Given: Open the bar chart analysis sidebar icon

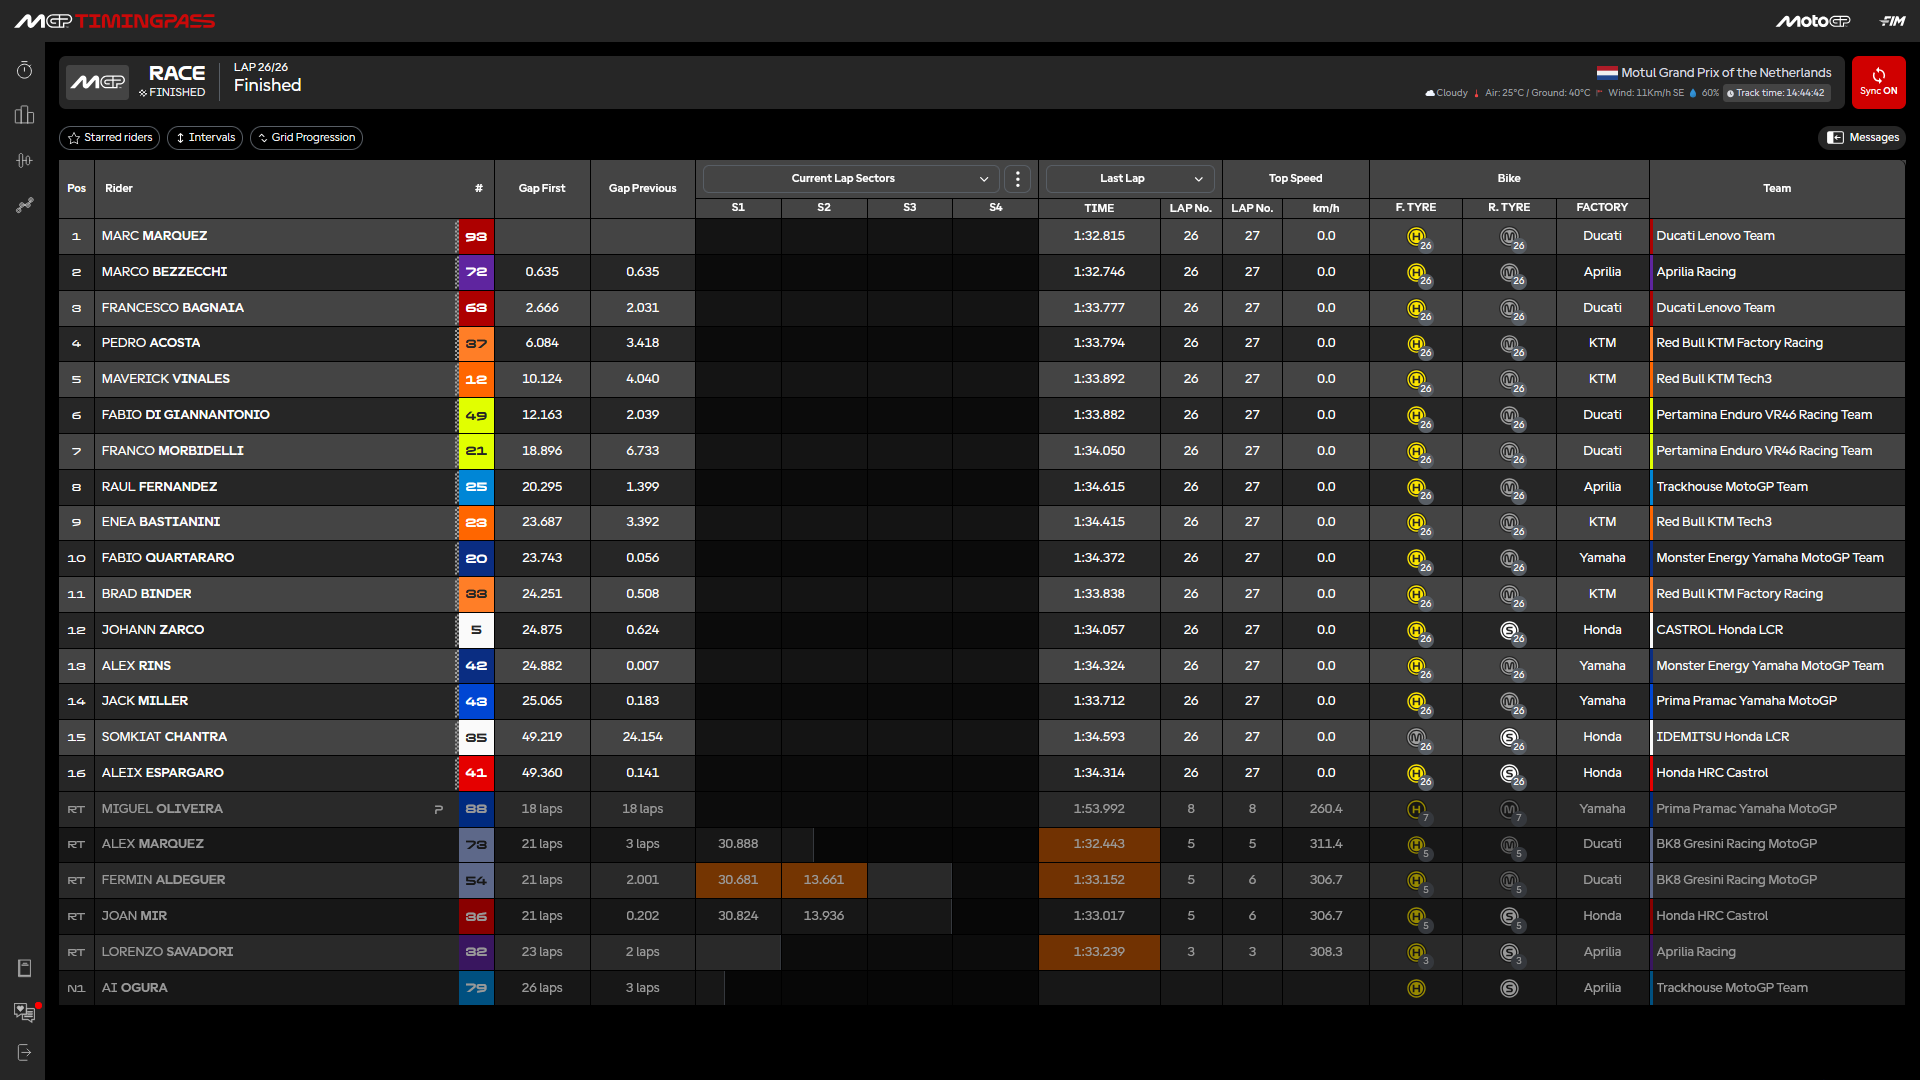Looking at the screenshot, I should pyautogui.click(x=24, y=115).
